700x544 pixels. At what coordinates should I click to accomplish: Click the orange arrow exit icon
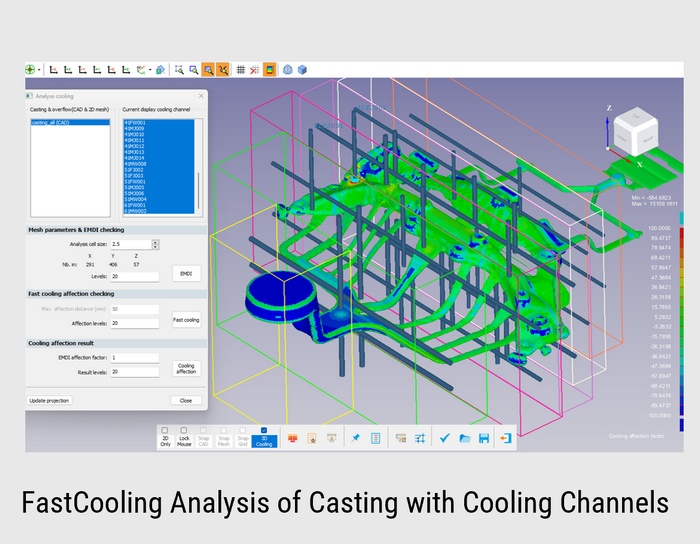pyautogui.click(x=506, y=438)
